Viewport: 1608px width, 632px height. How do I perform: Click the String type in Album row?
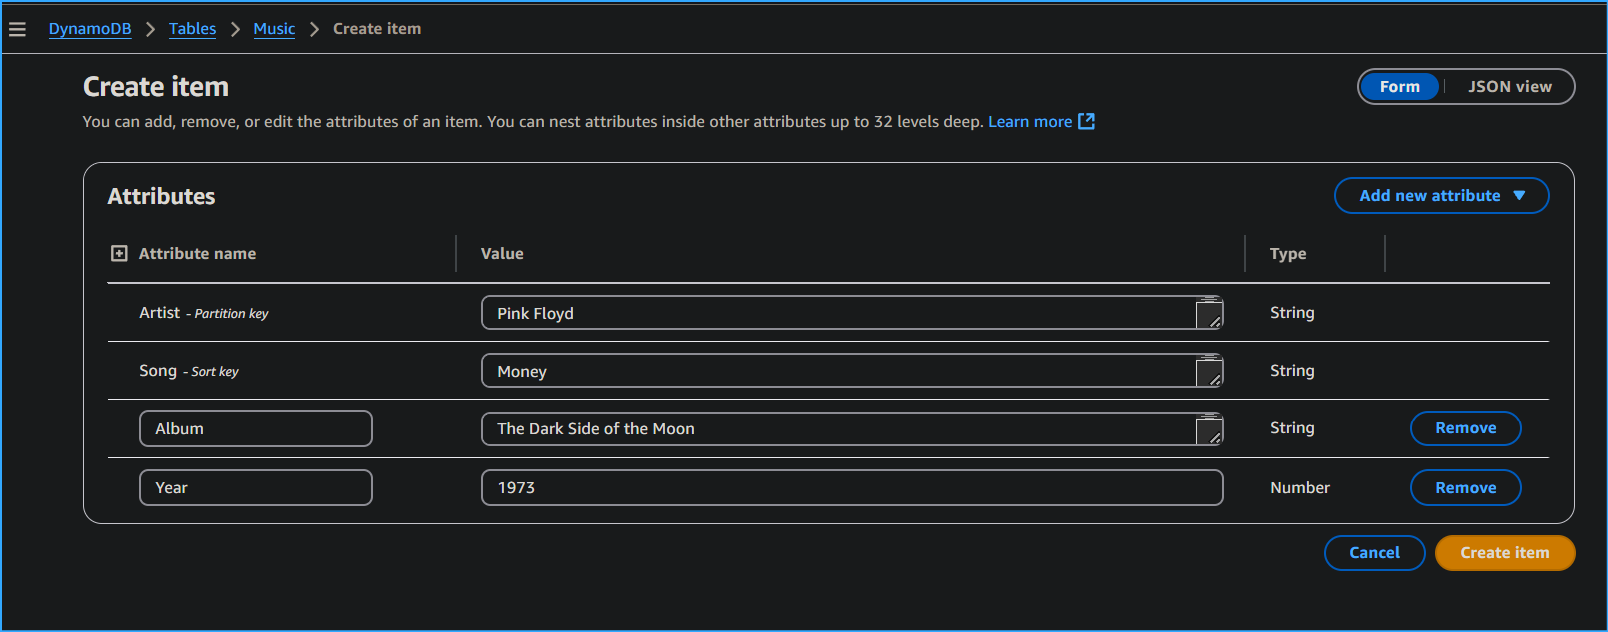1292,428
